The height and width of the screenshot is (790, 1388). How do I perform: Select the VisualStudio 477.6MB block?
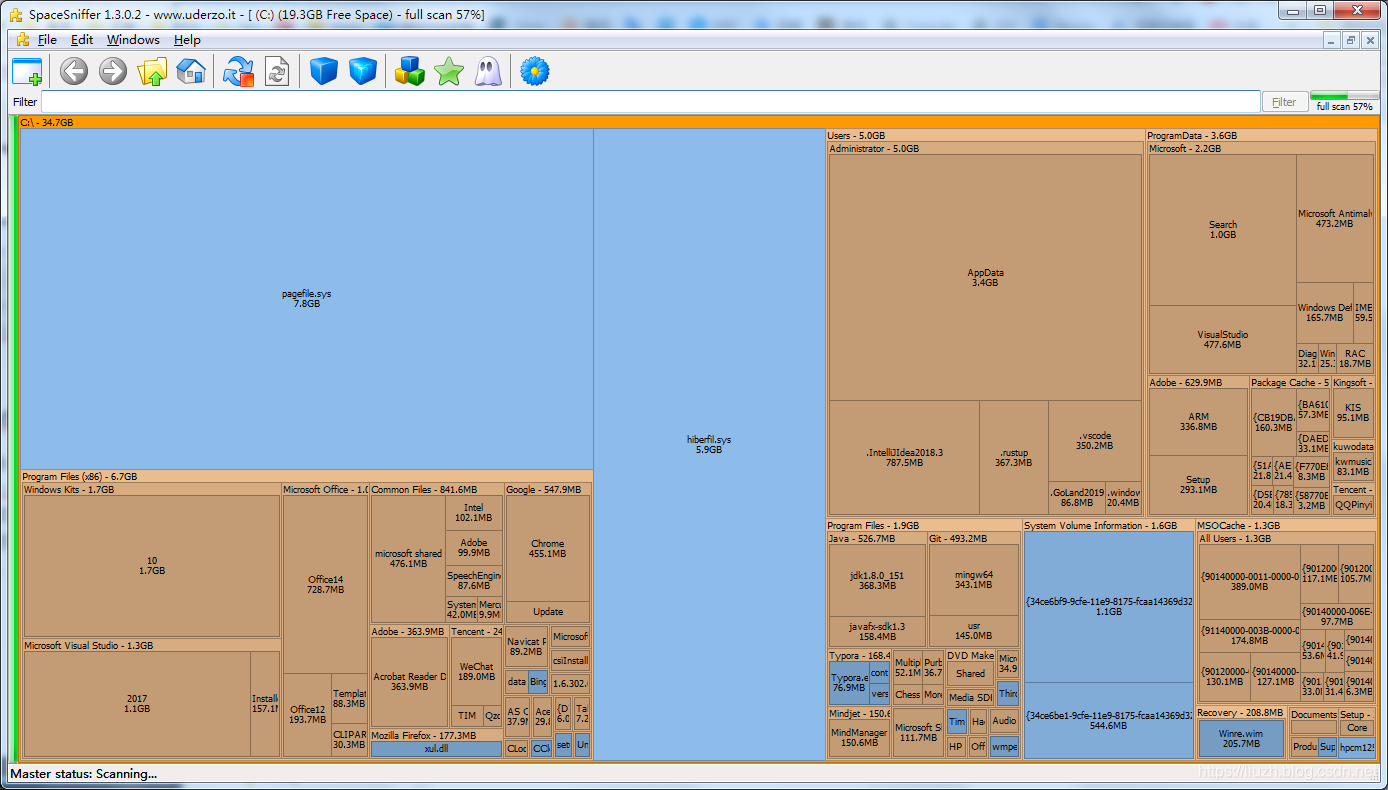tap(1222, 340)
